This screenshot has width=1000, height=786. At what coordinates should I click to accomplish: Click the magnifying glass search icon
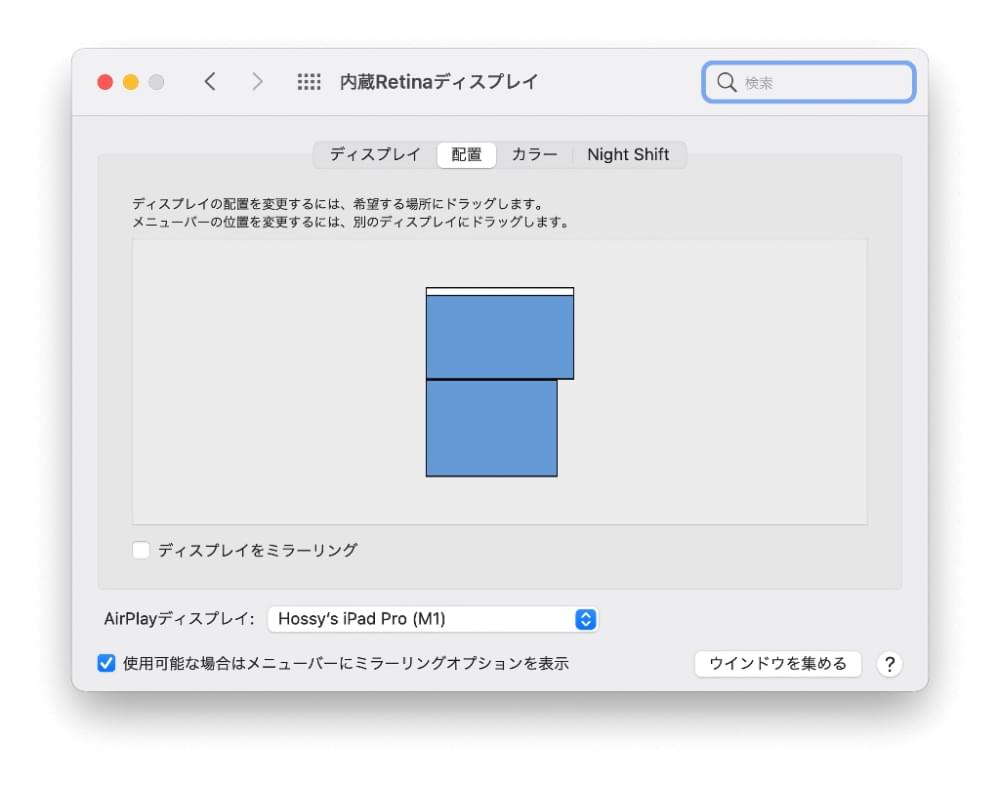pyautogui.click(x=726, y=82)
